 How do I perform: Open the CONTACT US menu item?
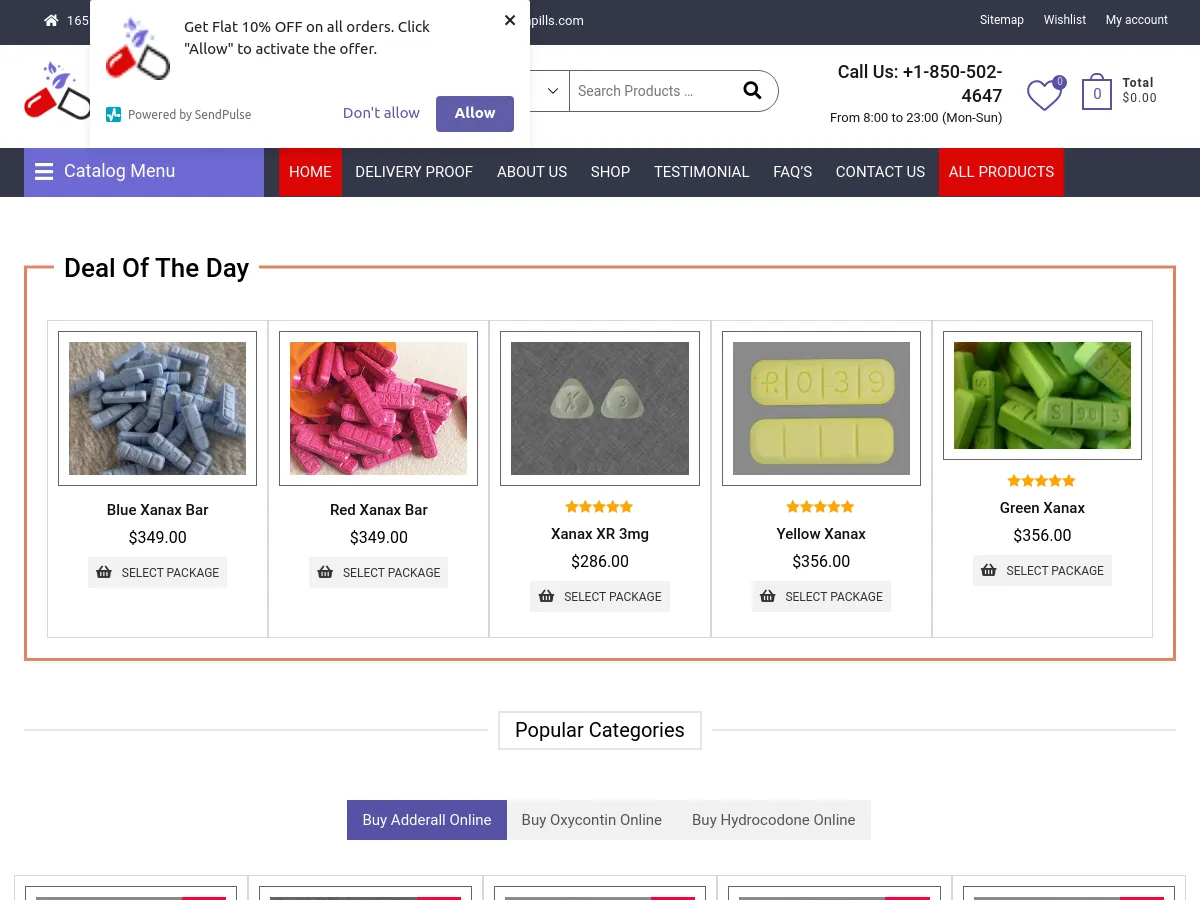(880, 172)
